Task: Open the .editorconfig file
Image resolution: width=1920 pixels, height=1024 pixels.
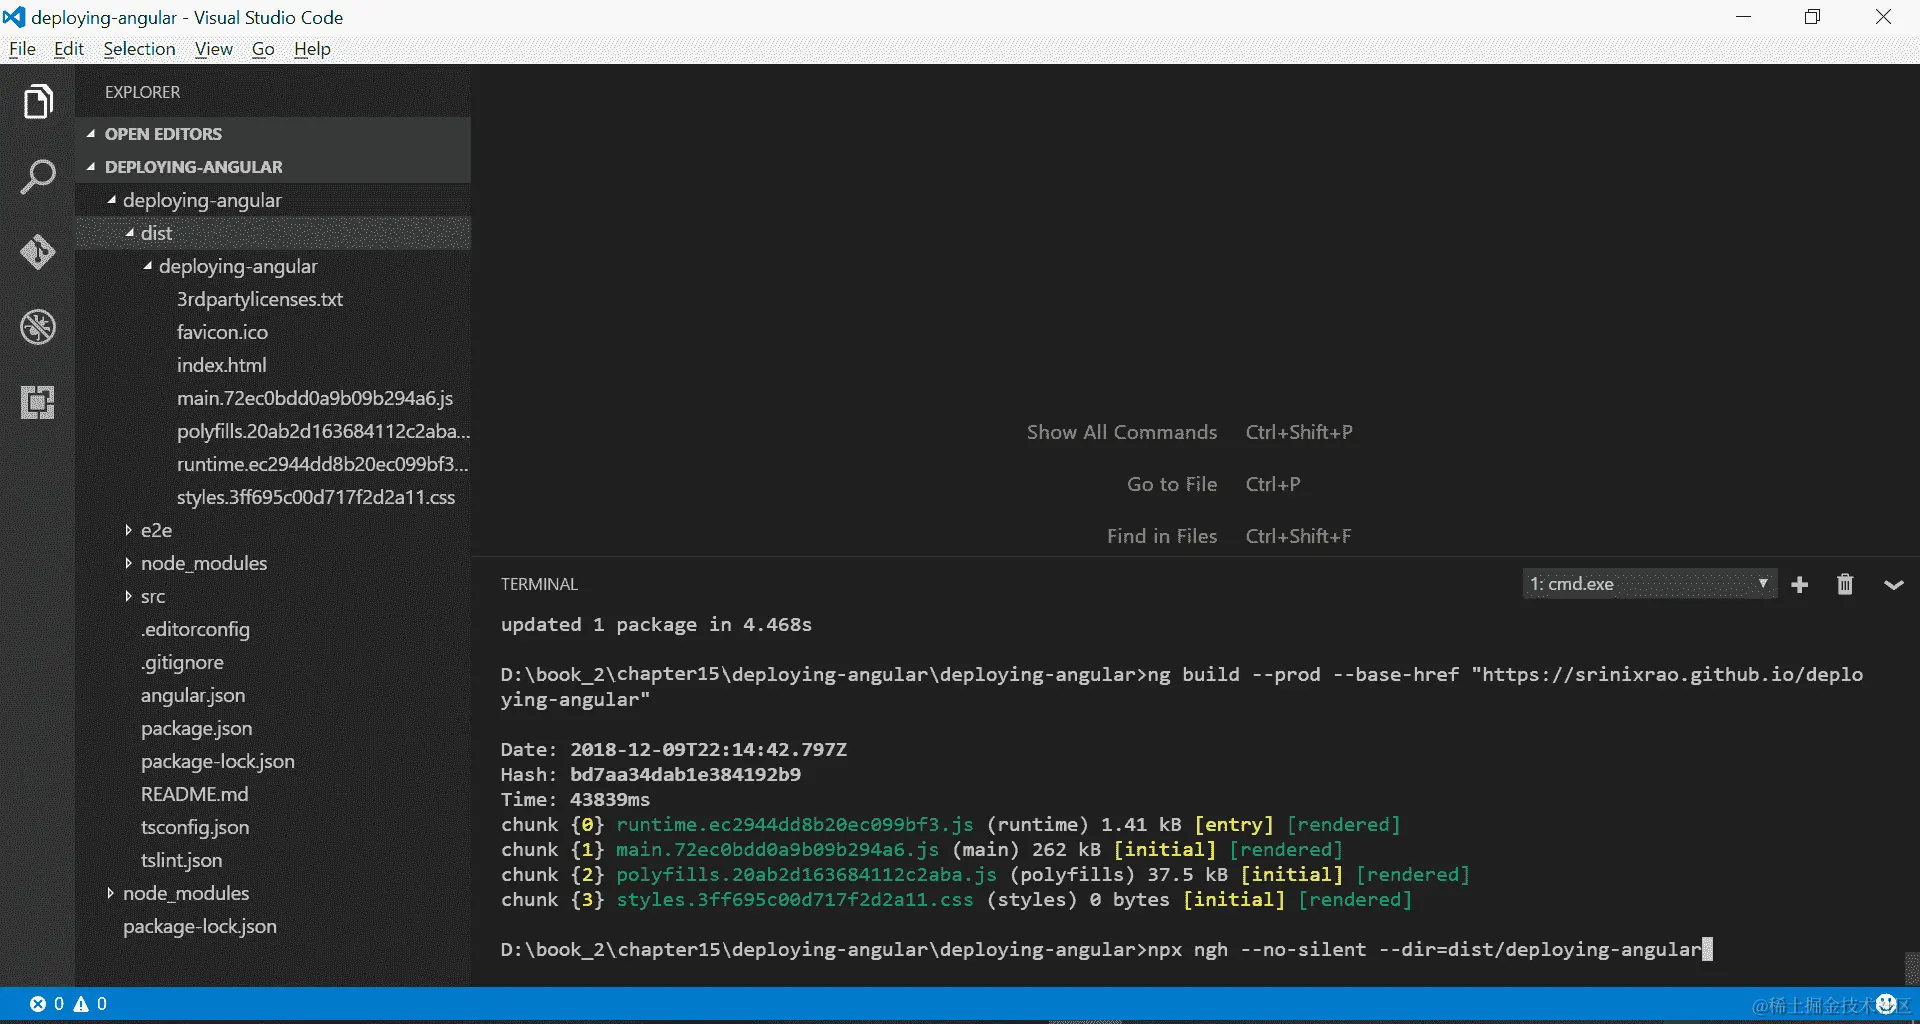Action: [x=195, y=629]
